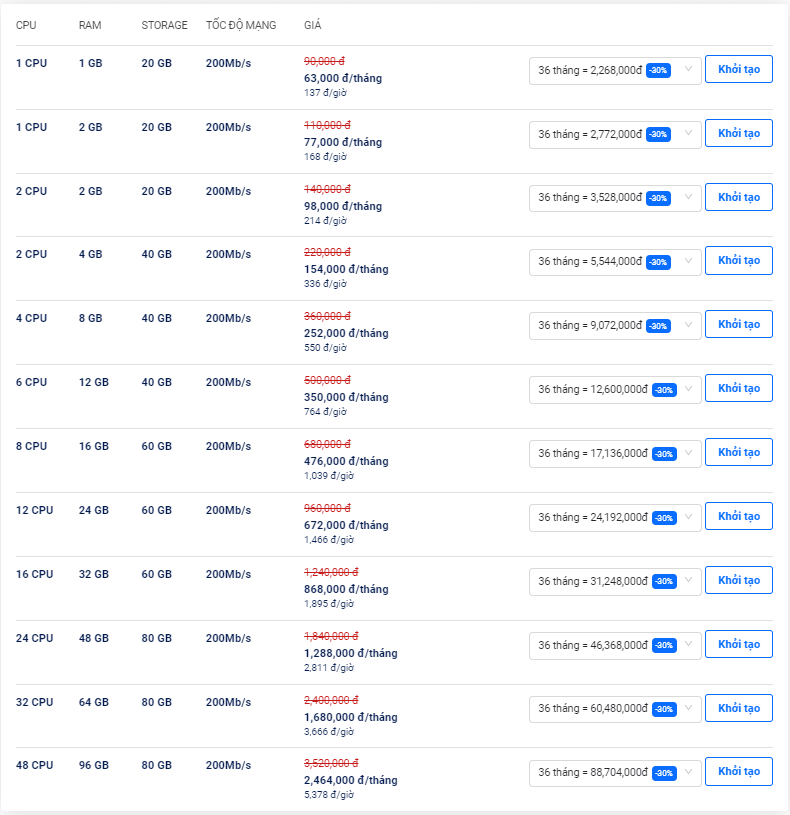
Task: Click the 154,000 đ/tháng price
Action: pos(346,269)
